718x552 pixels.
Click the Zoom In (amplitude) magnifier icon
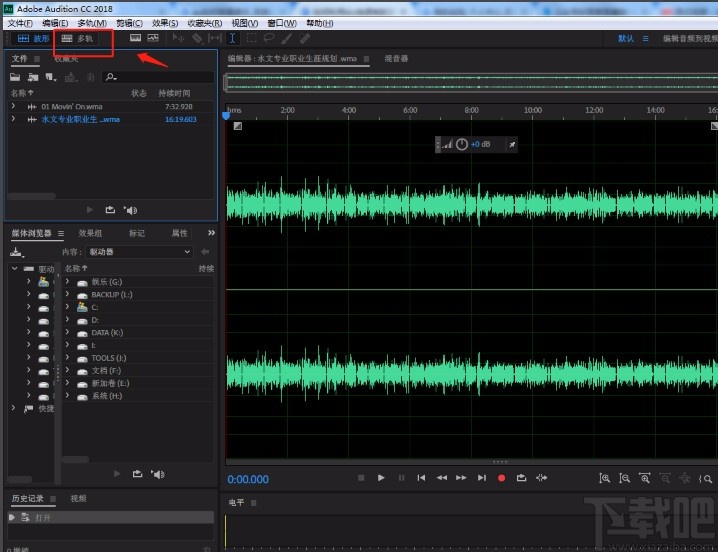tap(604, 478)
